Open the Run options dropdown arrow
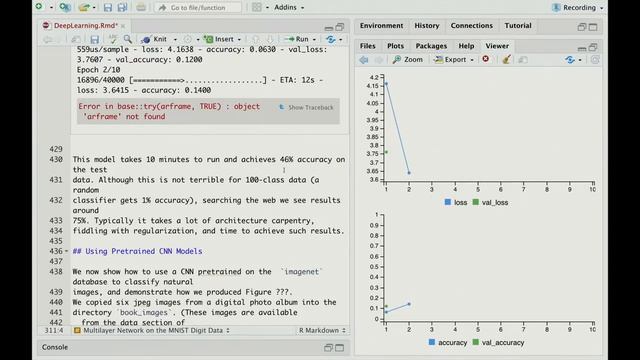640x360 pixels. [314, 40]
